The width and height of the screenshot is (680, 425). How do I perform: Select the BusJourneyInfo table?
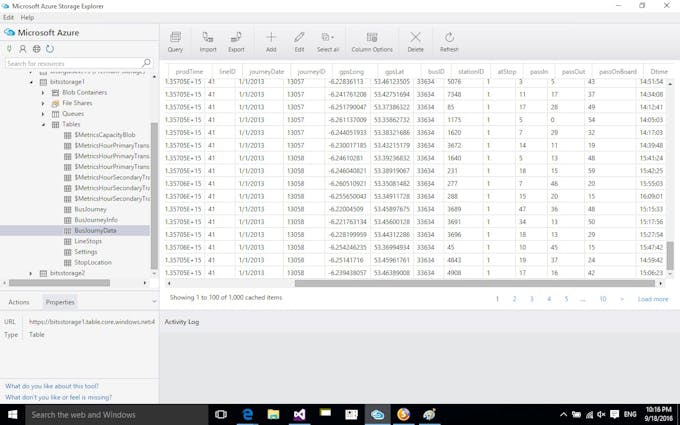pyautogui.click(x=95, y=220)
